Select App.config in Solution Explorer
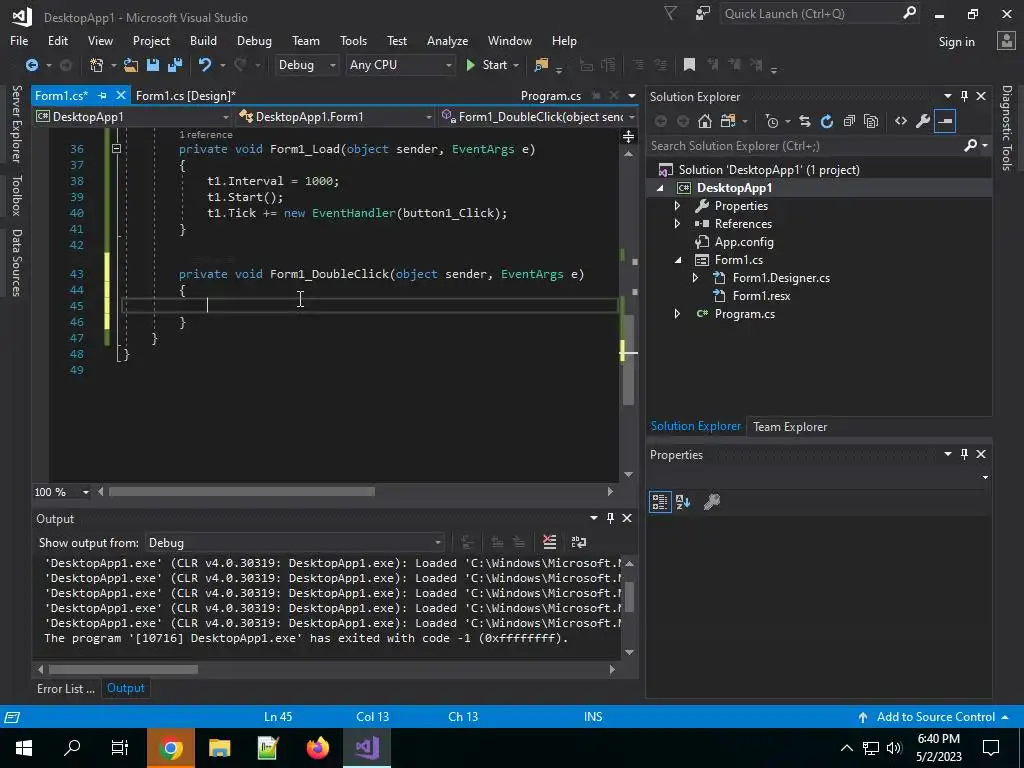 click(x=743, y=242)
